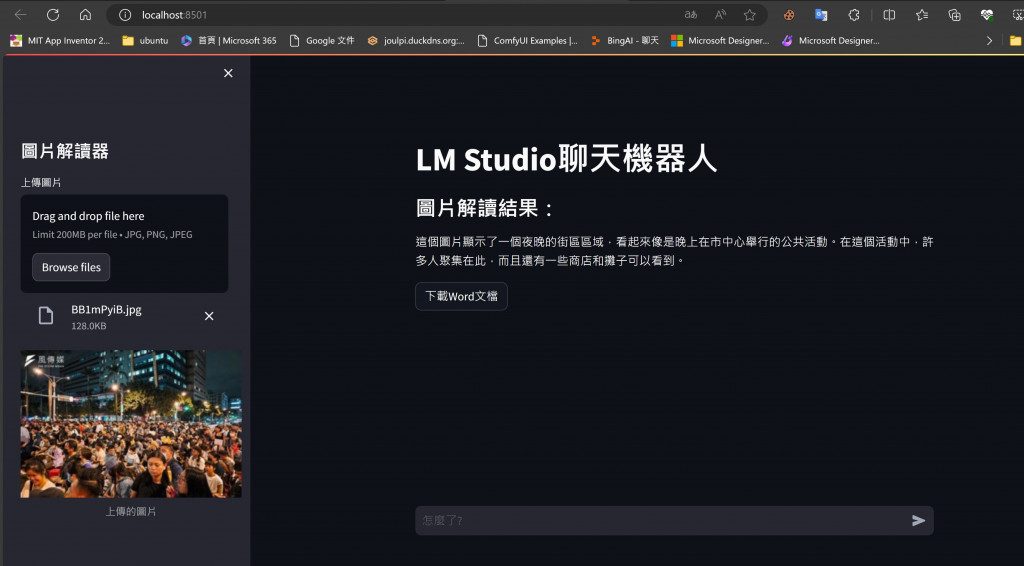Open MIT App Inventor 2 bookmark
Viewport: 1024px width, 566px height.
tap(60, 40)
